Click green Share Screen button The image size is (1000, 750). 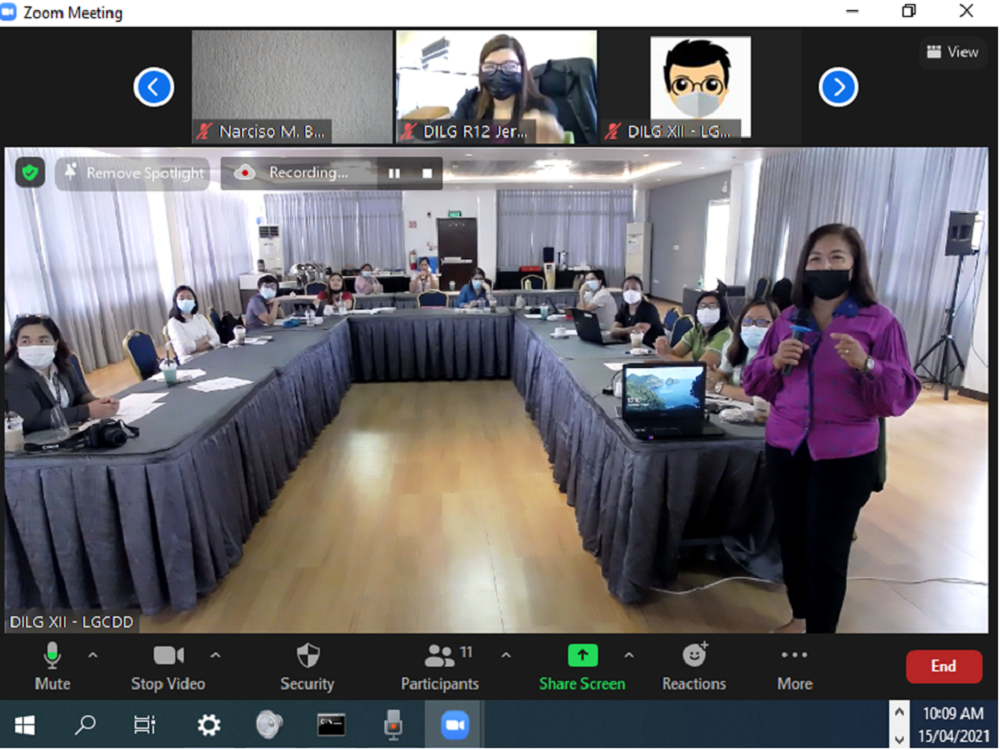point(582,666)
